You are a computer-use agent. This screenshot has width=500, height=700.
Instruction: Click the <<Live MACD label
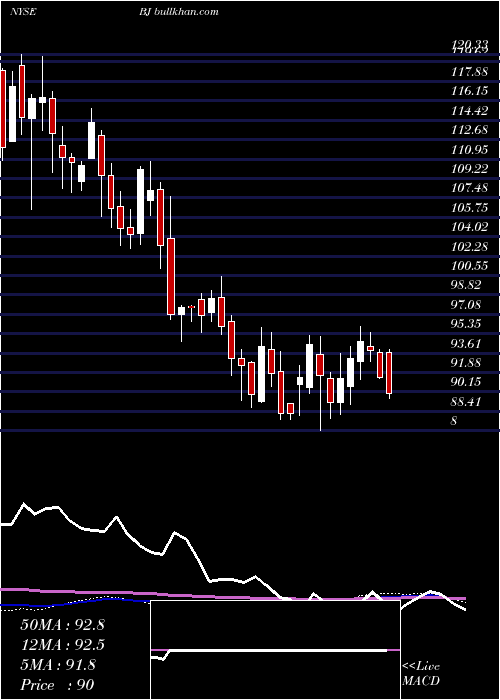coord(421,674)
